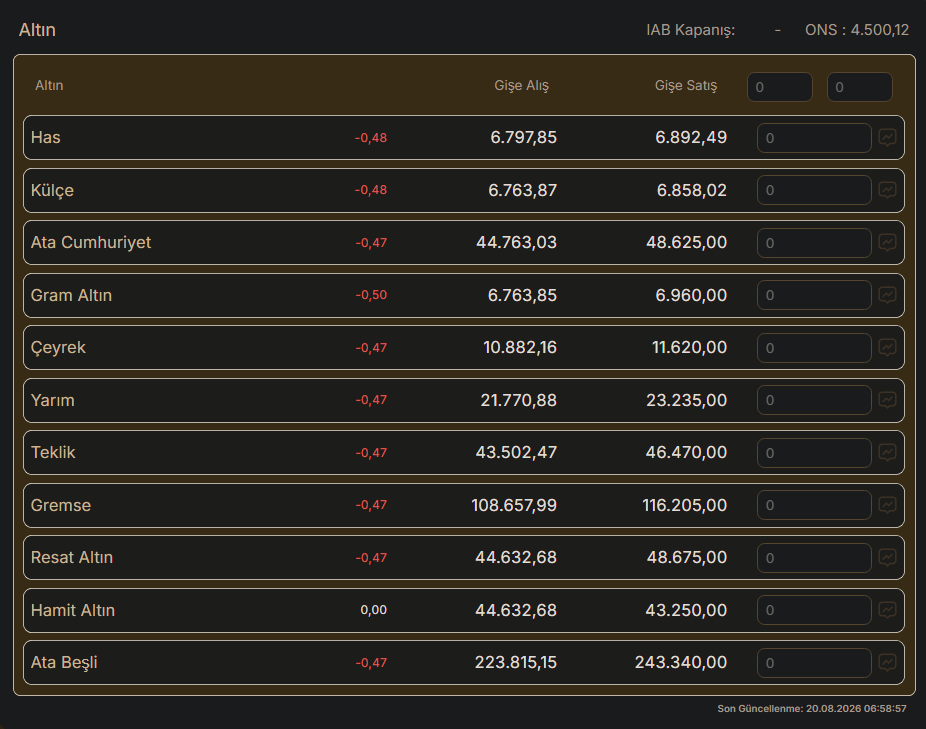926x729 pixels.
Task: Click the first header input next to Gişe Satış
Action: click(780, 87)
